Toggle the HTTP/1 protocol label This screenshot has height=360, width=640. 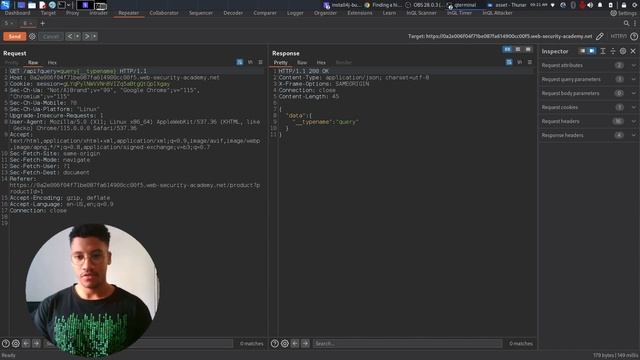[619, 36]
